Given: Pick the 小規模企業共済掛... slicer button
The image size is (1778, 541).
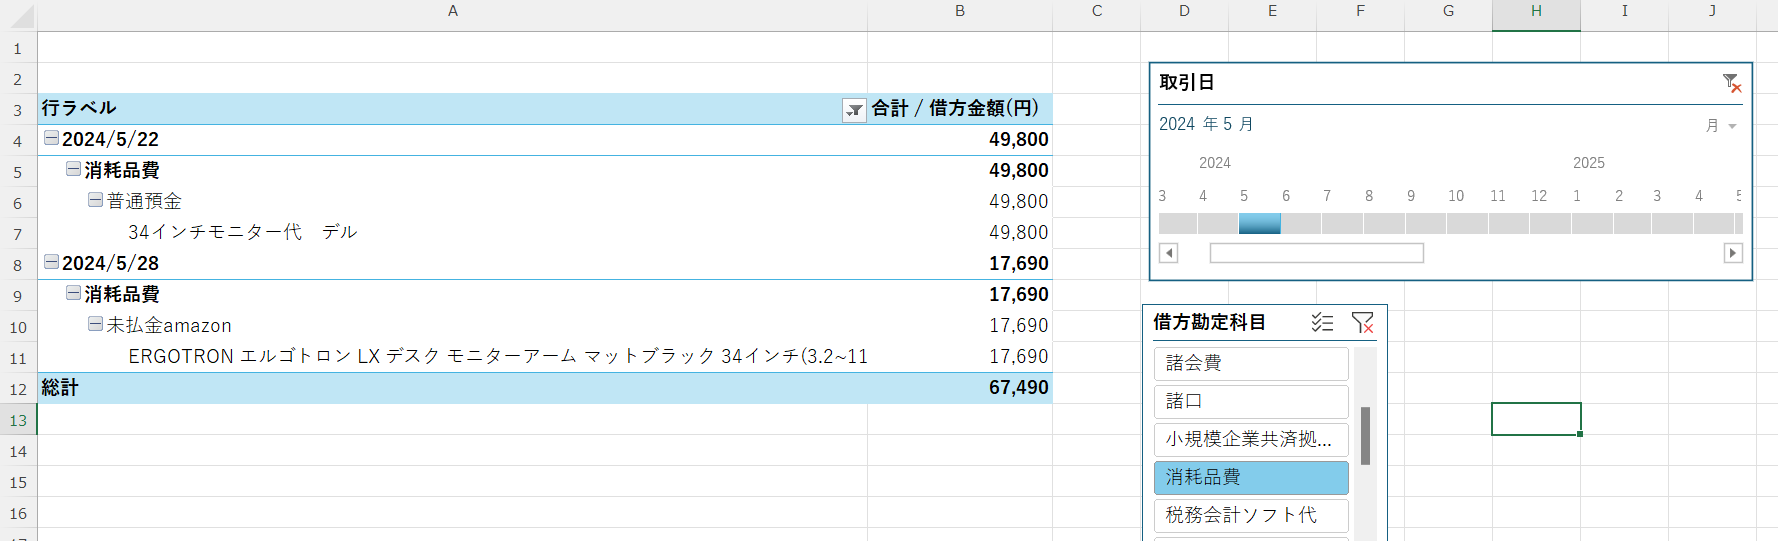Looking at the screenshot, I should tap(1250, 439).
